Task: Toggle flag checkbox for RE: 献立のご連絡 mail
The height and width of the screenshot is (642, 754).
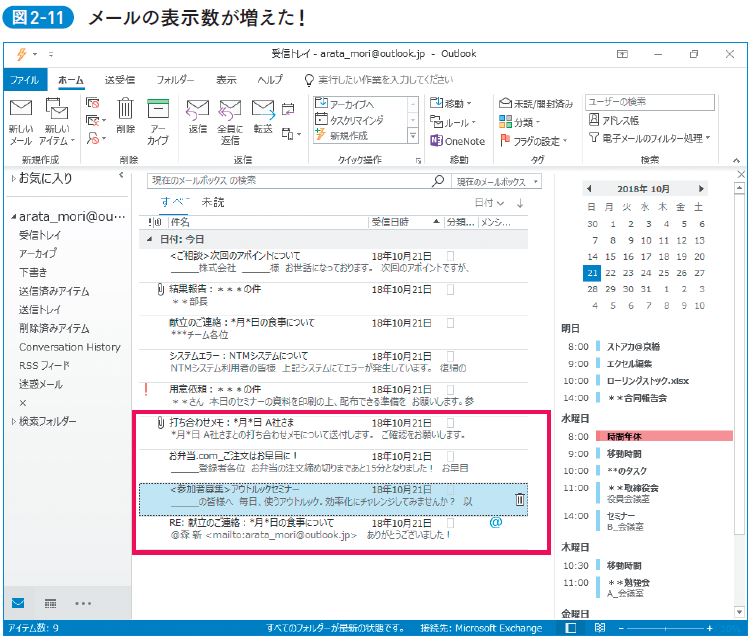Action: 450,523
